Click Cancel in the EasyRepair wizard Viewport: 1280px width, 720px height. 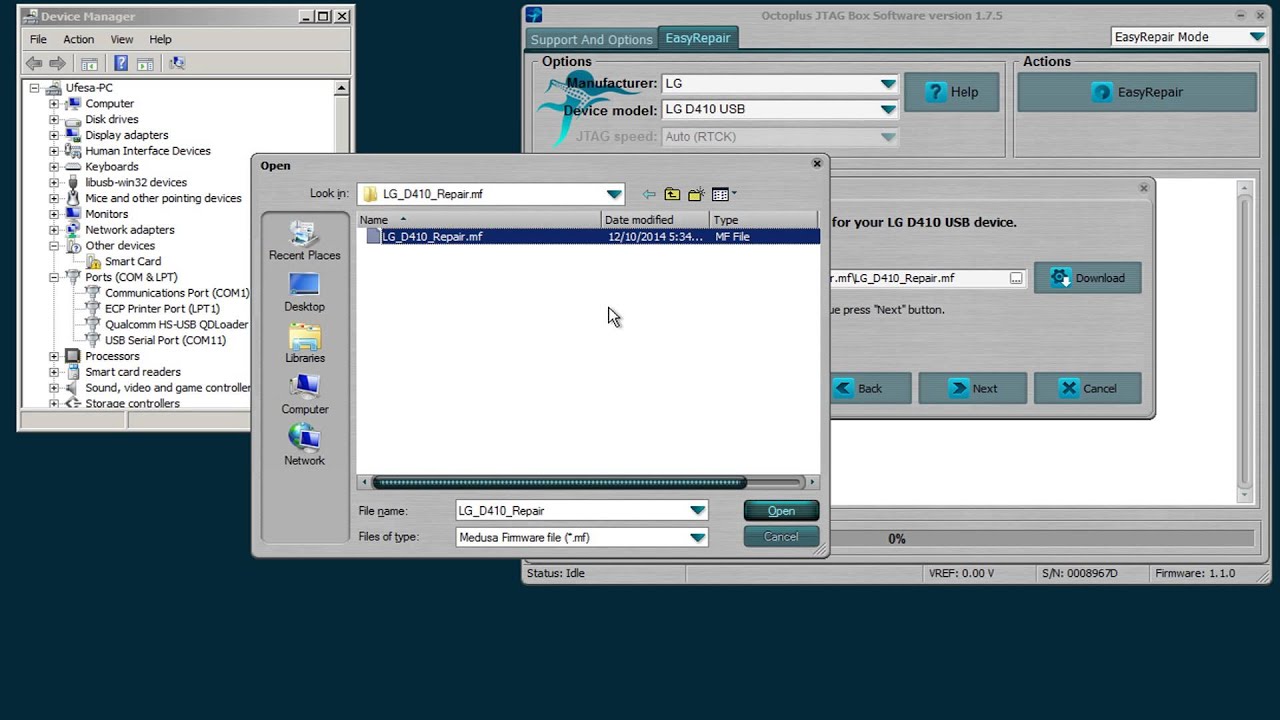(x=1087, y=388)
